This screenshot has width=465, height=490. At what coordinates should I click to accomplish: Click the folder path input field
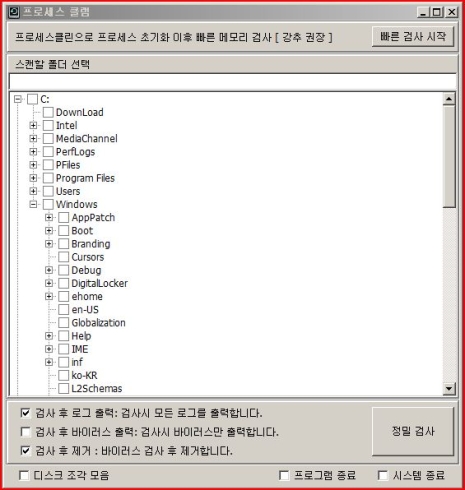(x=232, y=81)
